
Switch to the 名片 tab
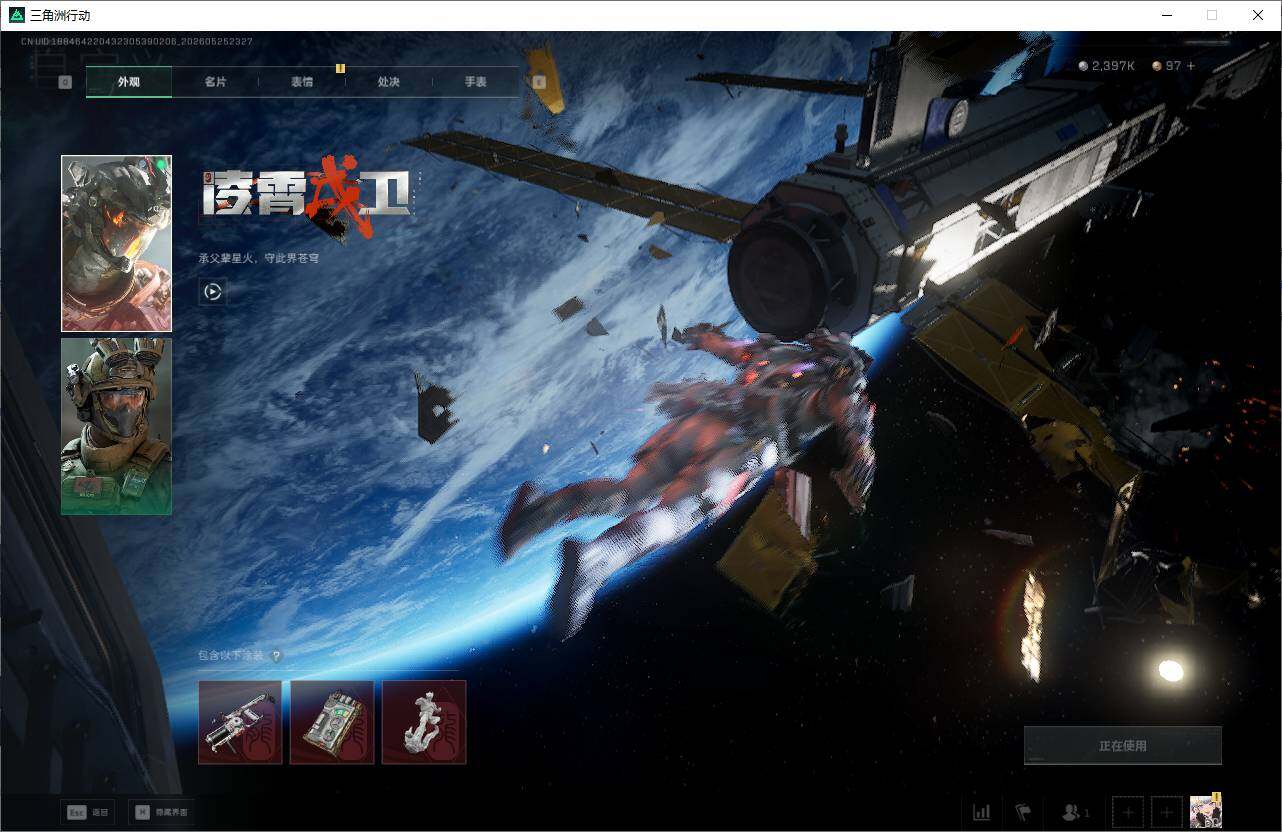pos(215,82)
